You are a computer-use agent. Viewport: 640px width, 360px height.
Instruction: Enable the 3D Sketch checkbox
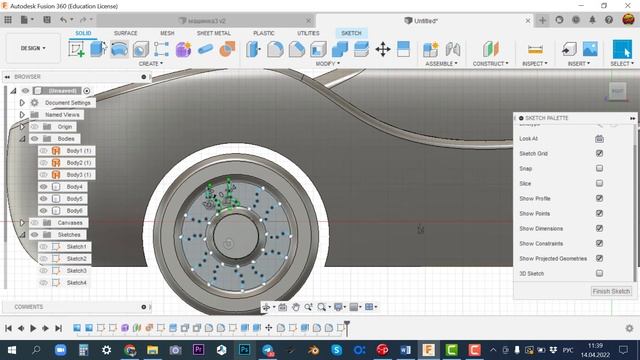tap(599, 273)
